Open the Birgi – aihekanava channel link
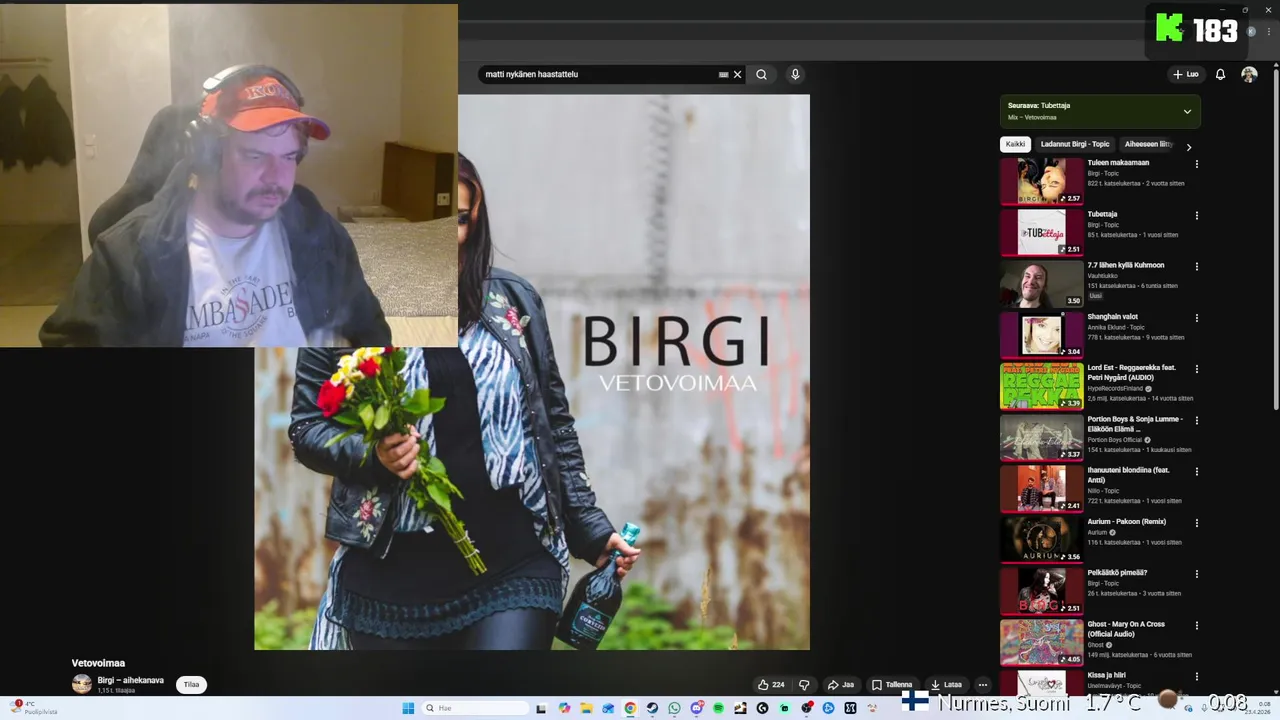Image resolution: width=1280 pixels, height=720 pixels. point(130,680)
